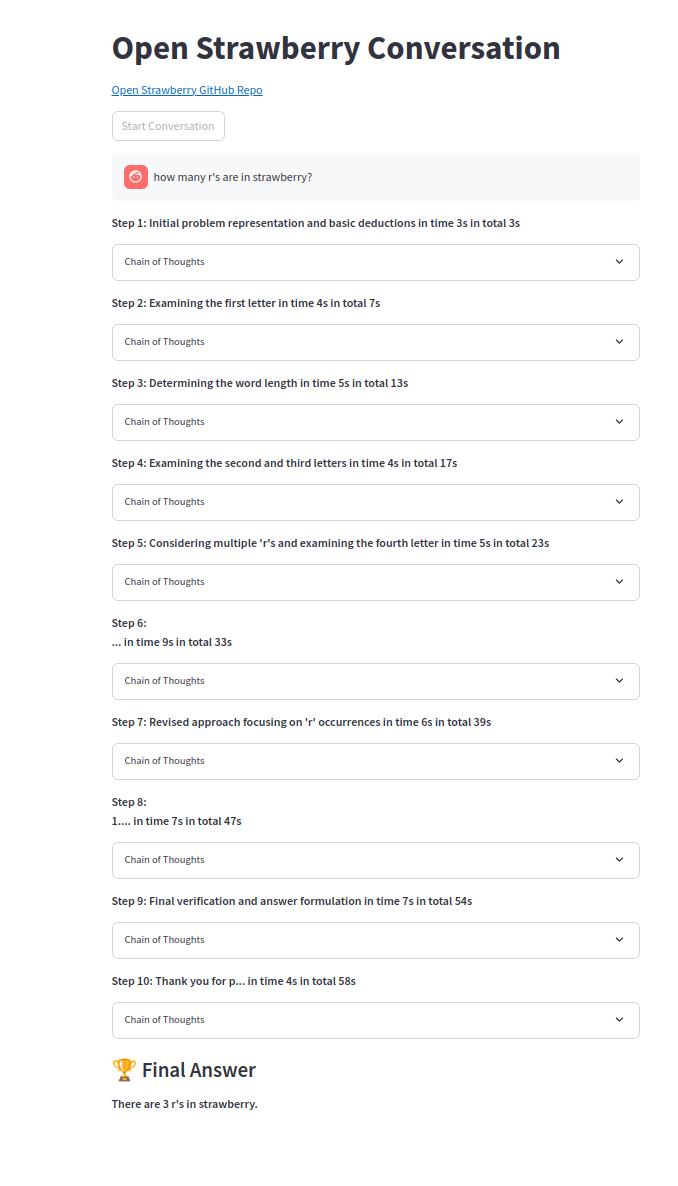Image resolution: width=678 pixels, height=1186 pixels.
Task: Click the Open Strawberry Conversation heading
Action: click(335, 48)
